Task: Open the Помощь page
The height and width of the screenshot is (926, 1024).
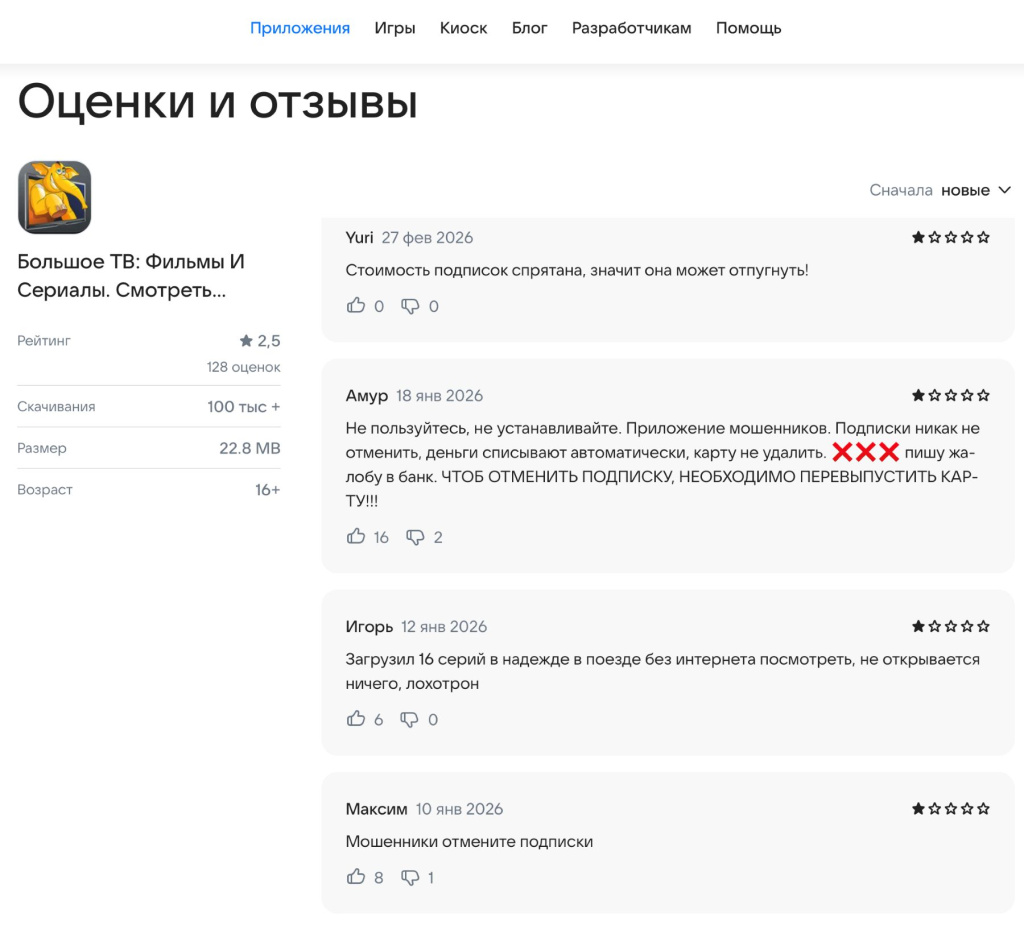Action: [747, 28]
